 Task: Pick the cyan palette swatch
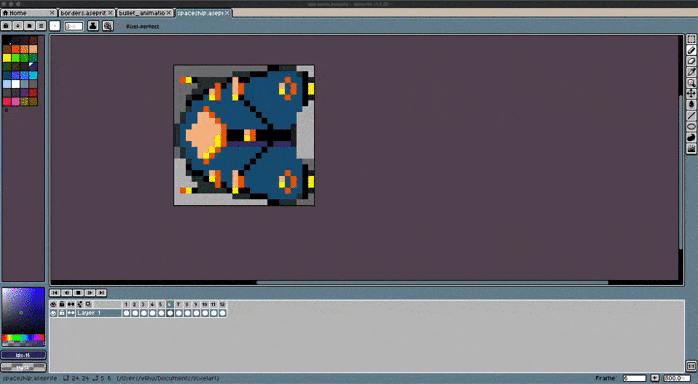pos(33,75)
